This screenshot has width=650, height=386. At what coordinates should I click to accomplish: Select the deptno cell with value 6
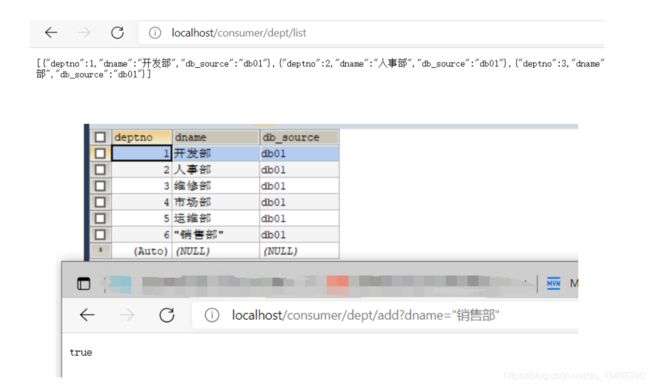[142, 234]
